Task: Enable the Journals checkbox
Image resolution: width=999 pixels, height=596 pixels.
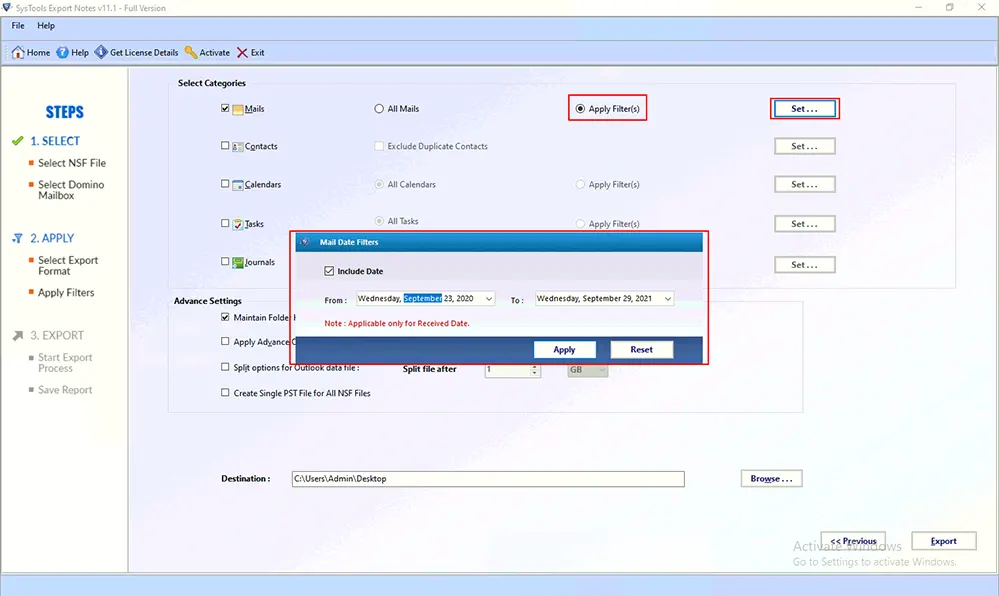Action: coord(225,261)
